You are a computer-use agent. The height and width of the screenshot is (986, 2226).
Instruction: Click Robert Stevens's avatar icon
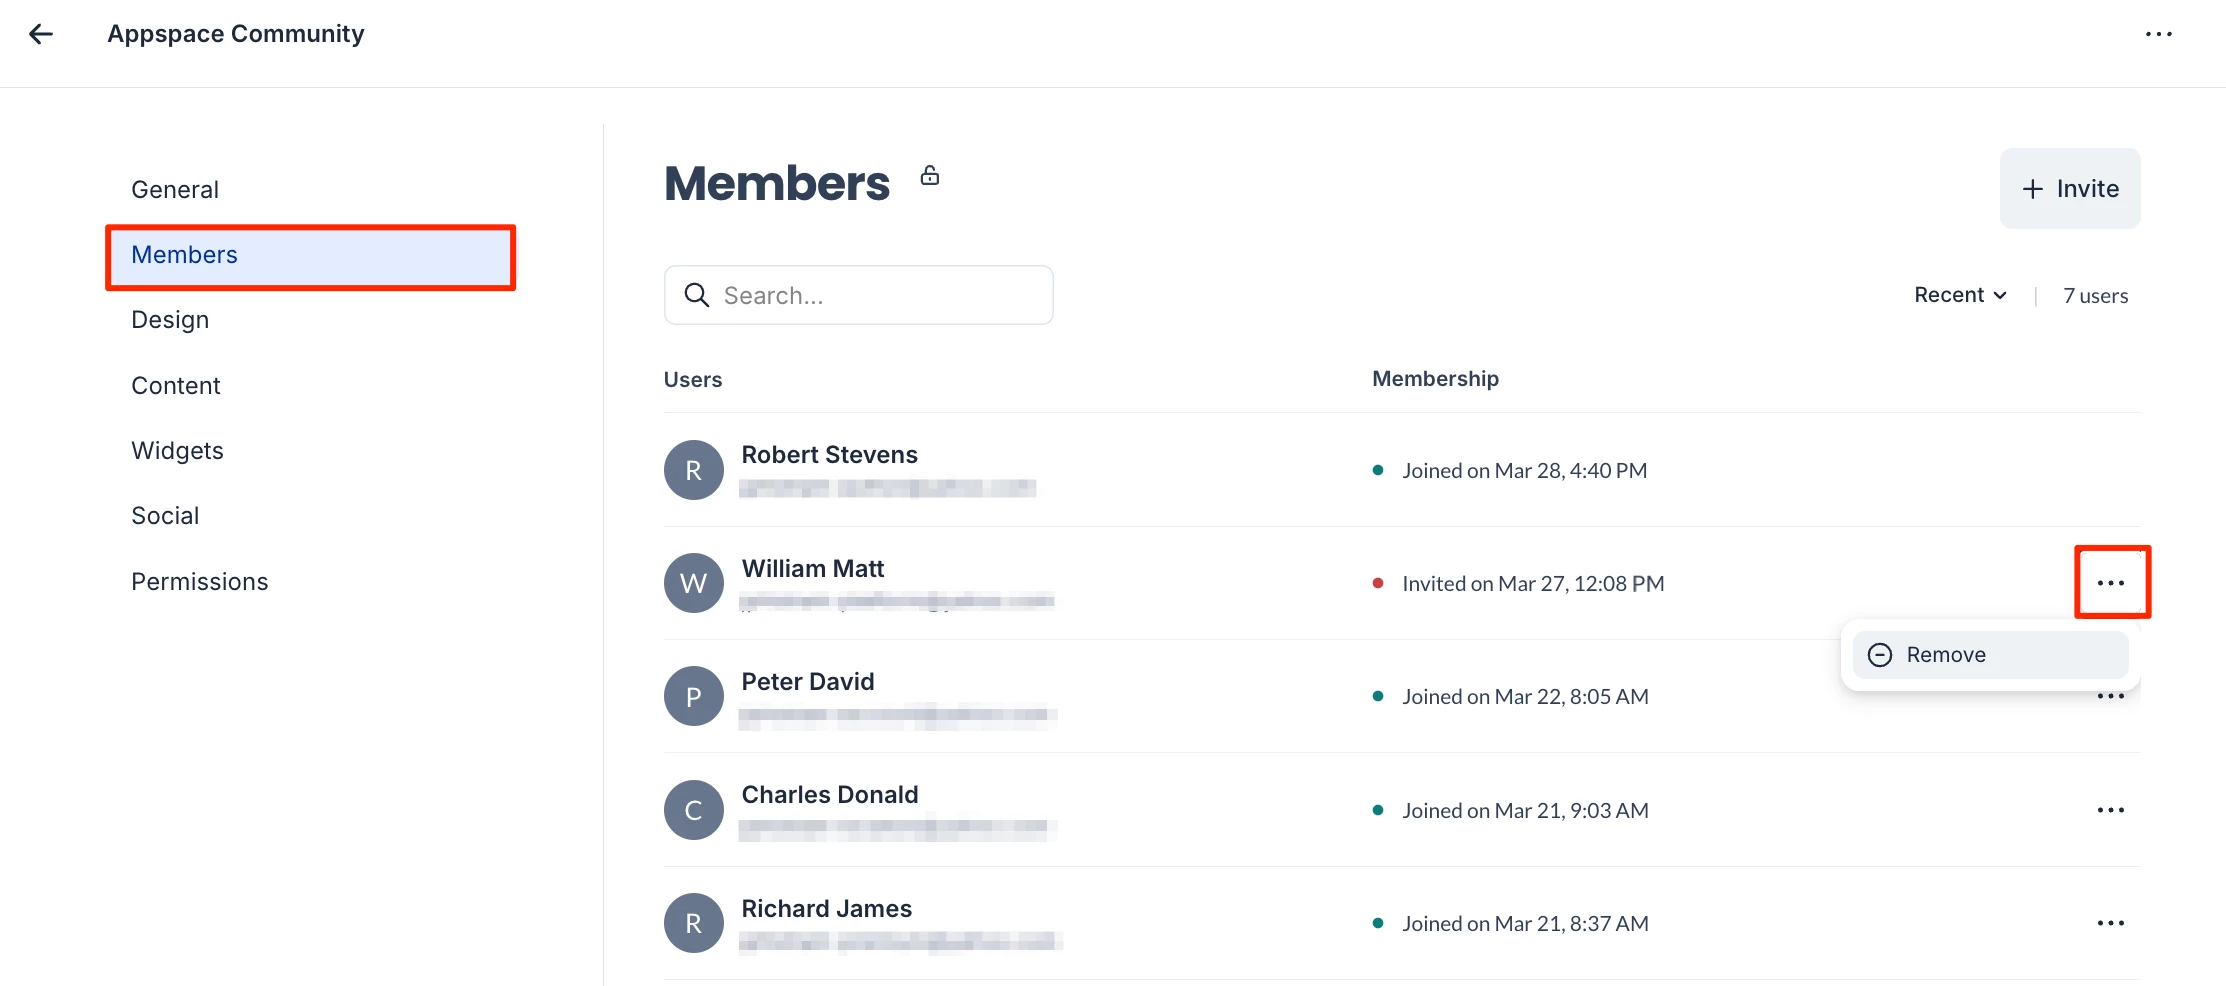(693, 470)
